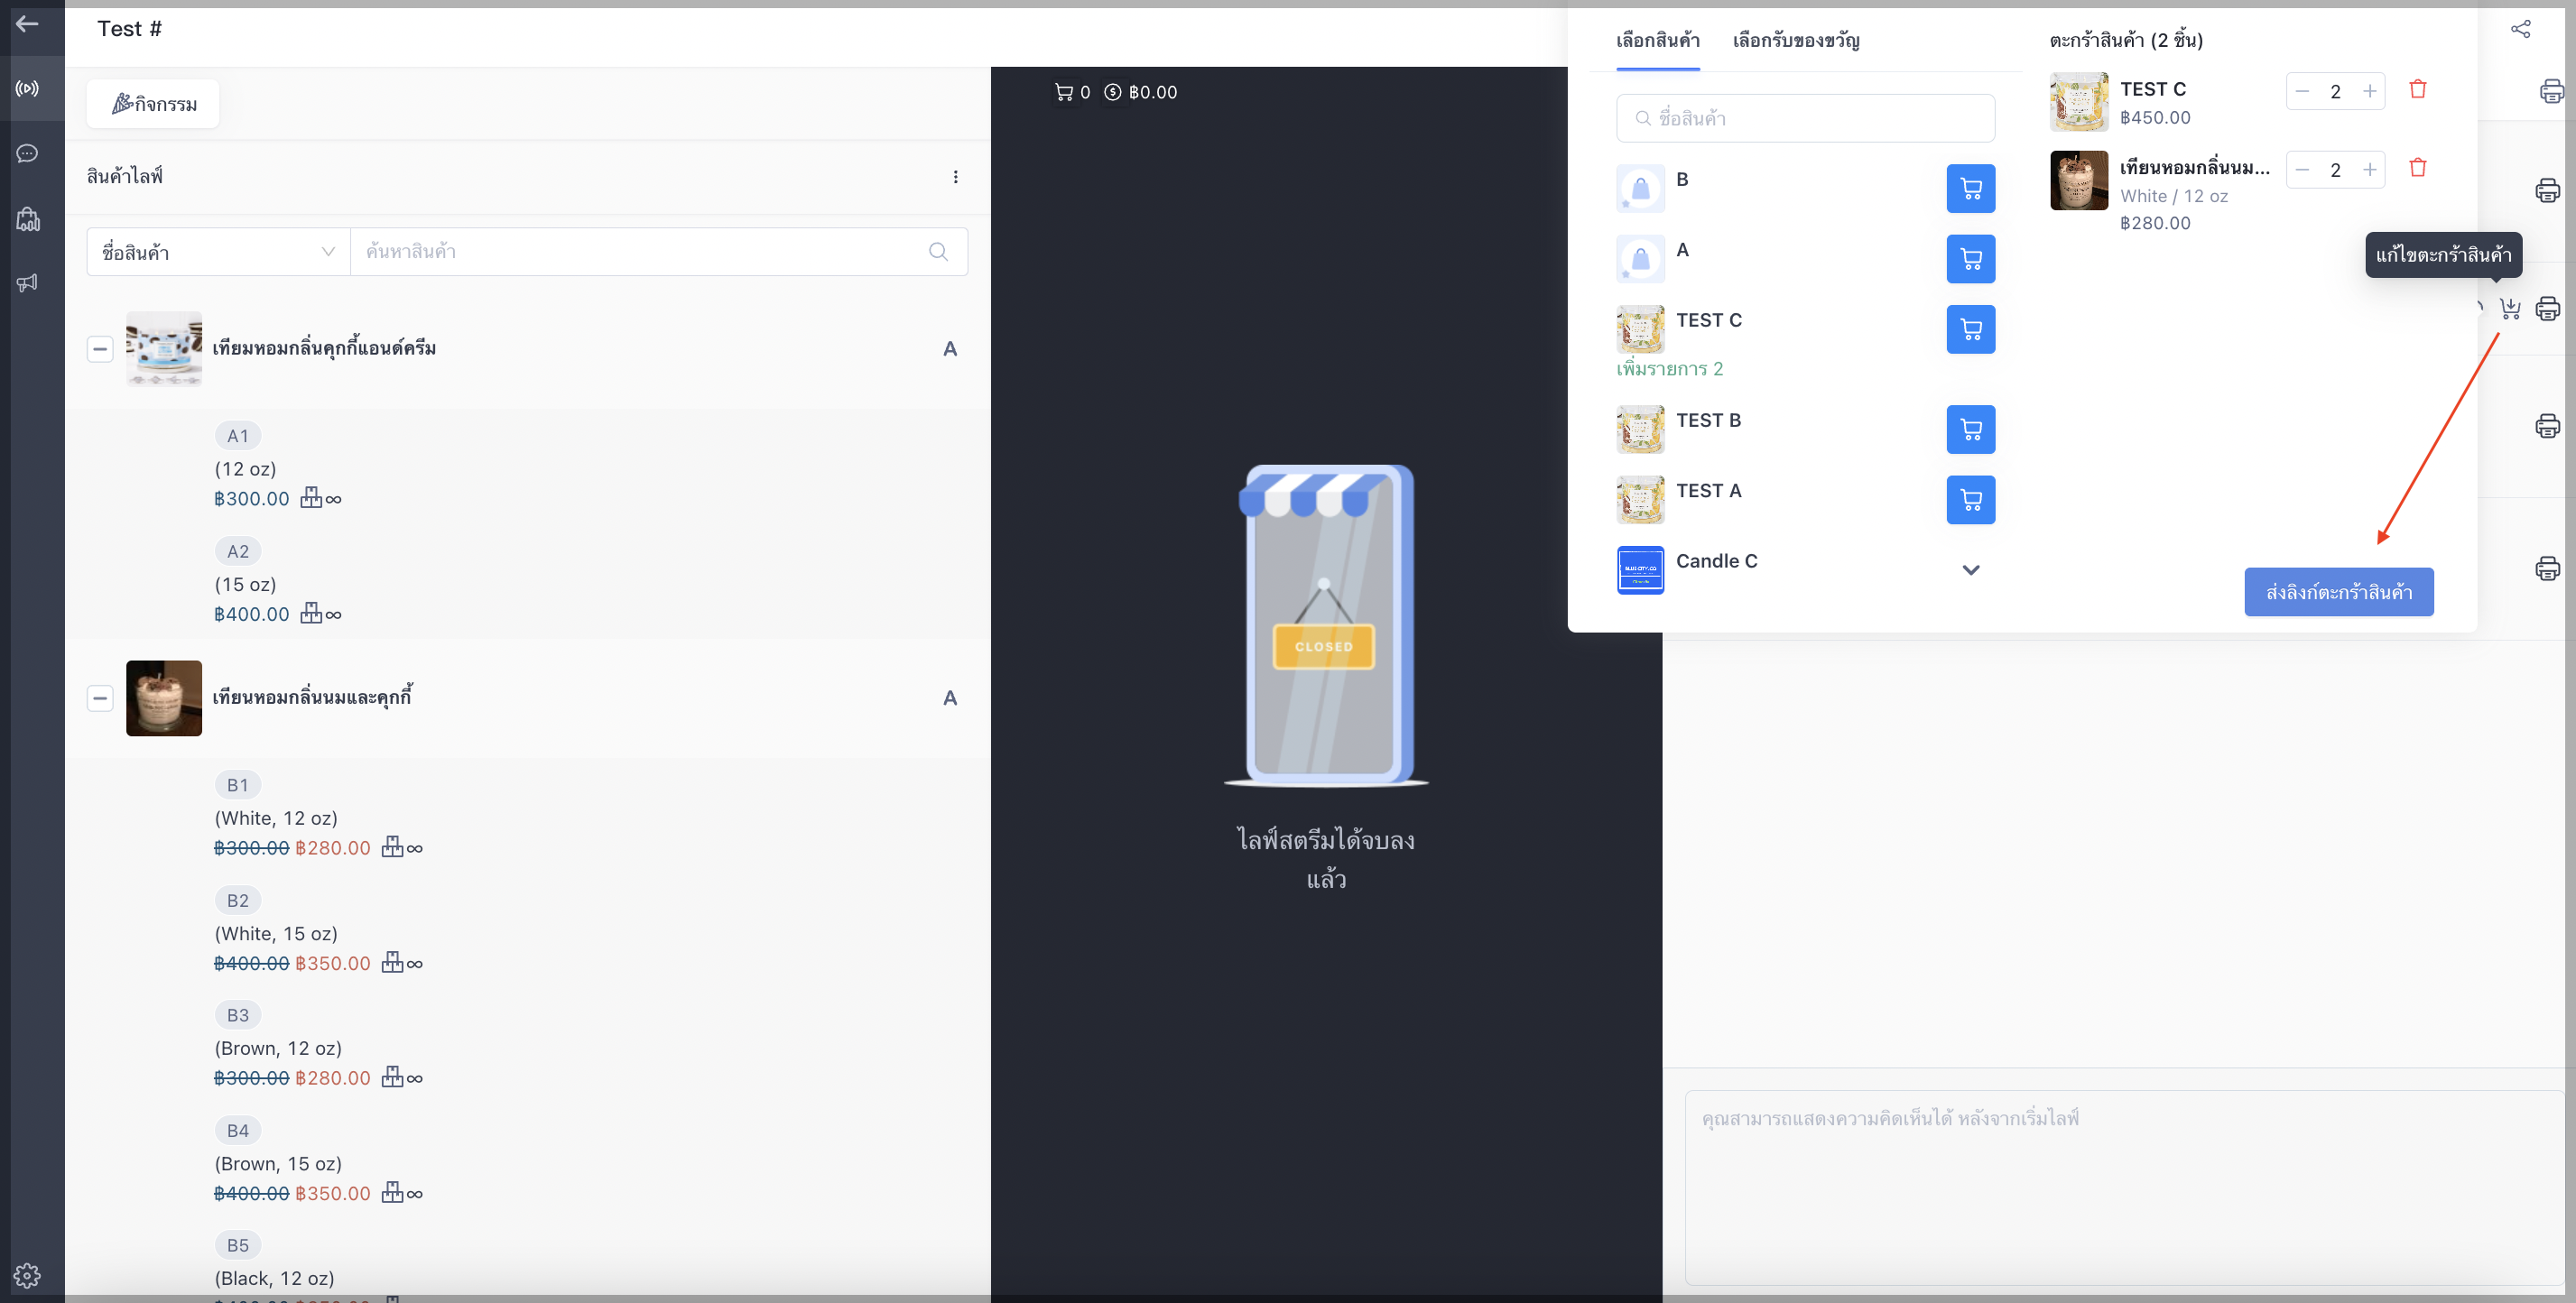Increase เทียนหอมกลิ่นนม quantity in cart
This screenshot has width=2576, height=1303.
(2369, 170)
